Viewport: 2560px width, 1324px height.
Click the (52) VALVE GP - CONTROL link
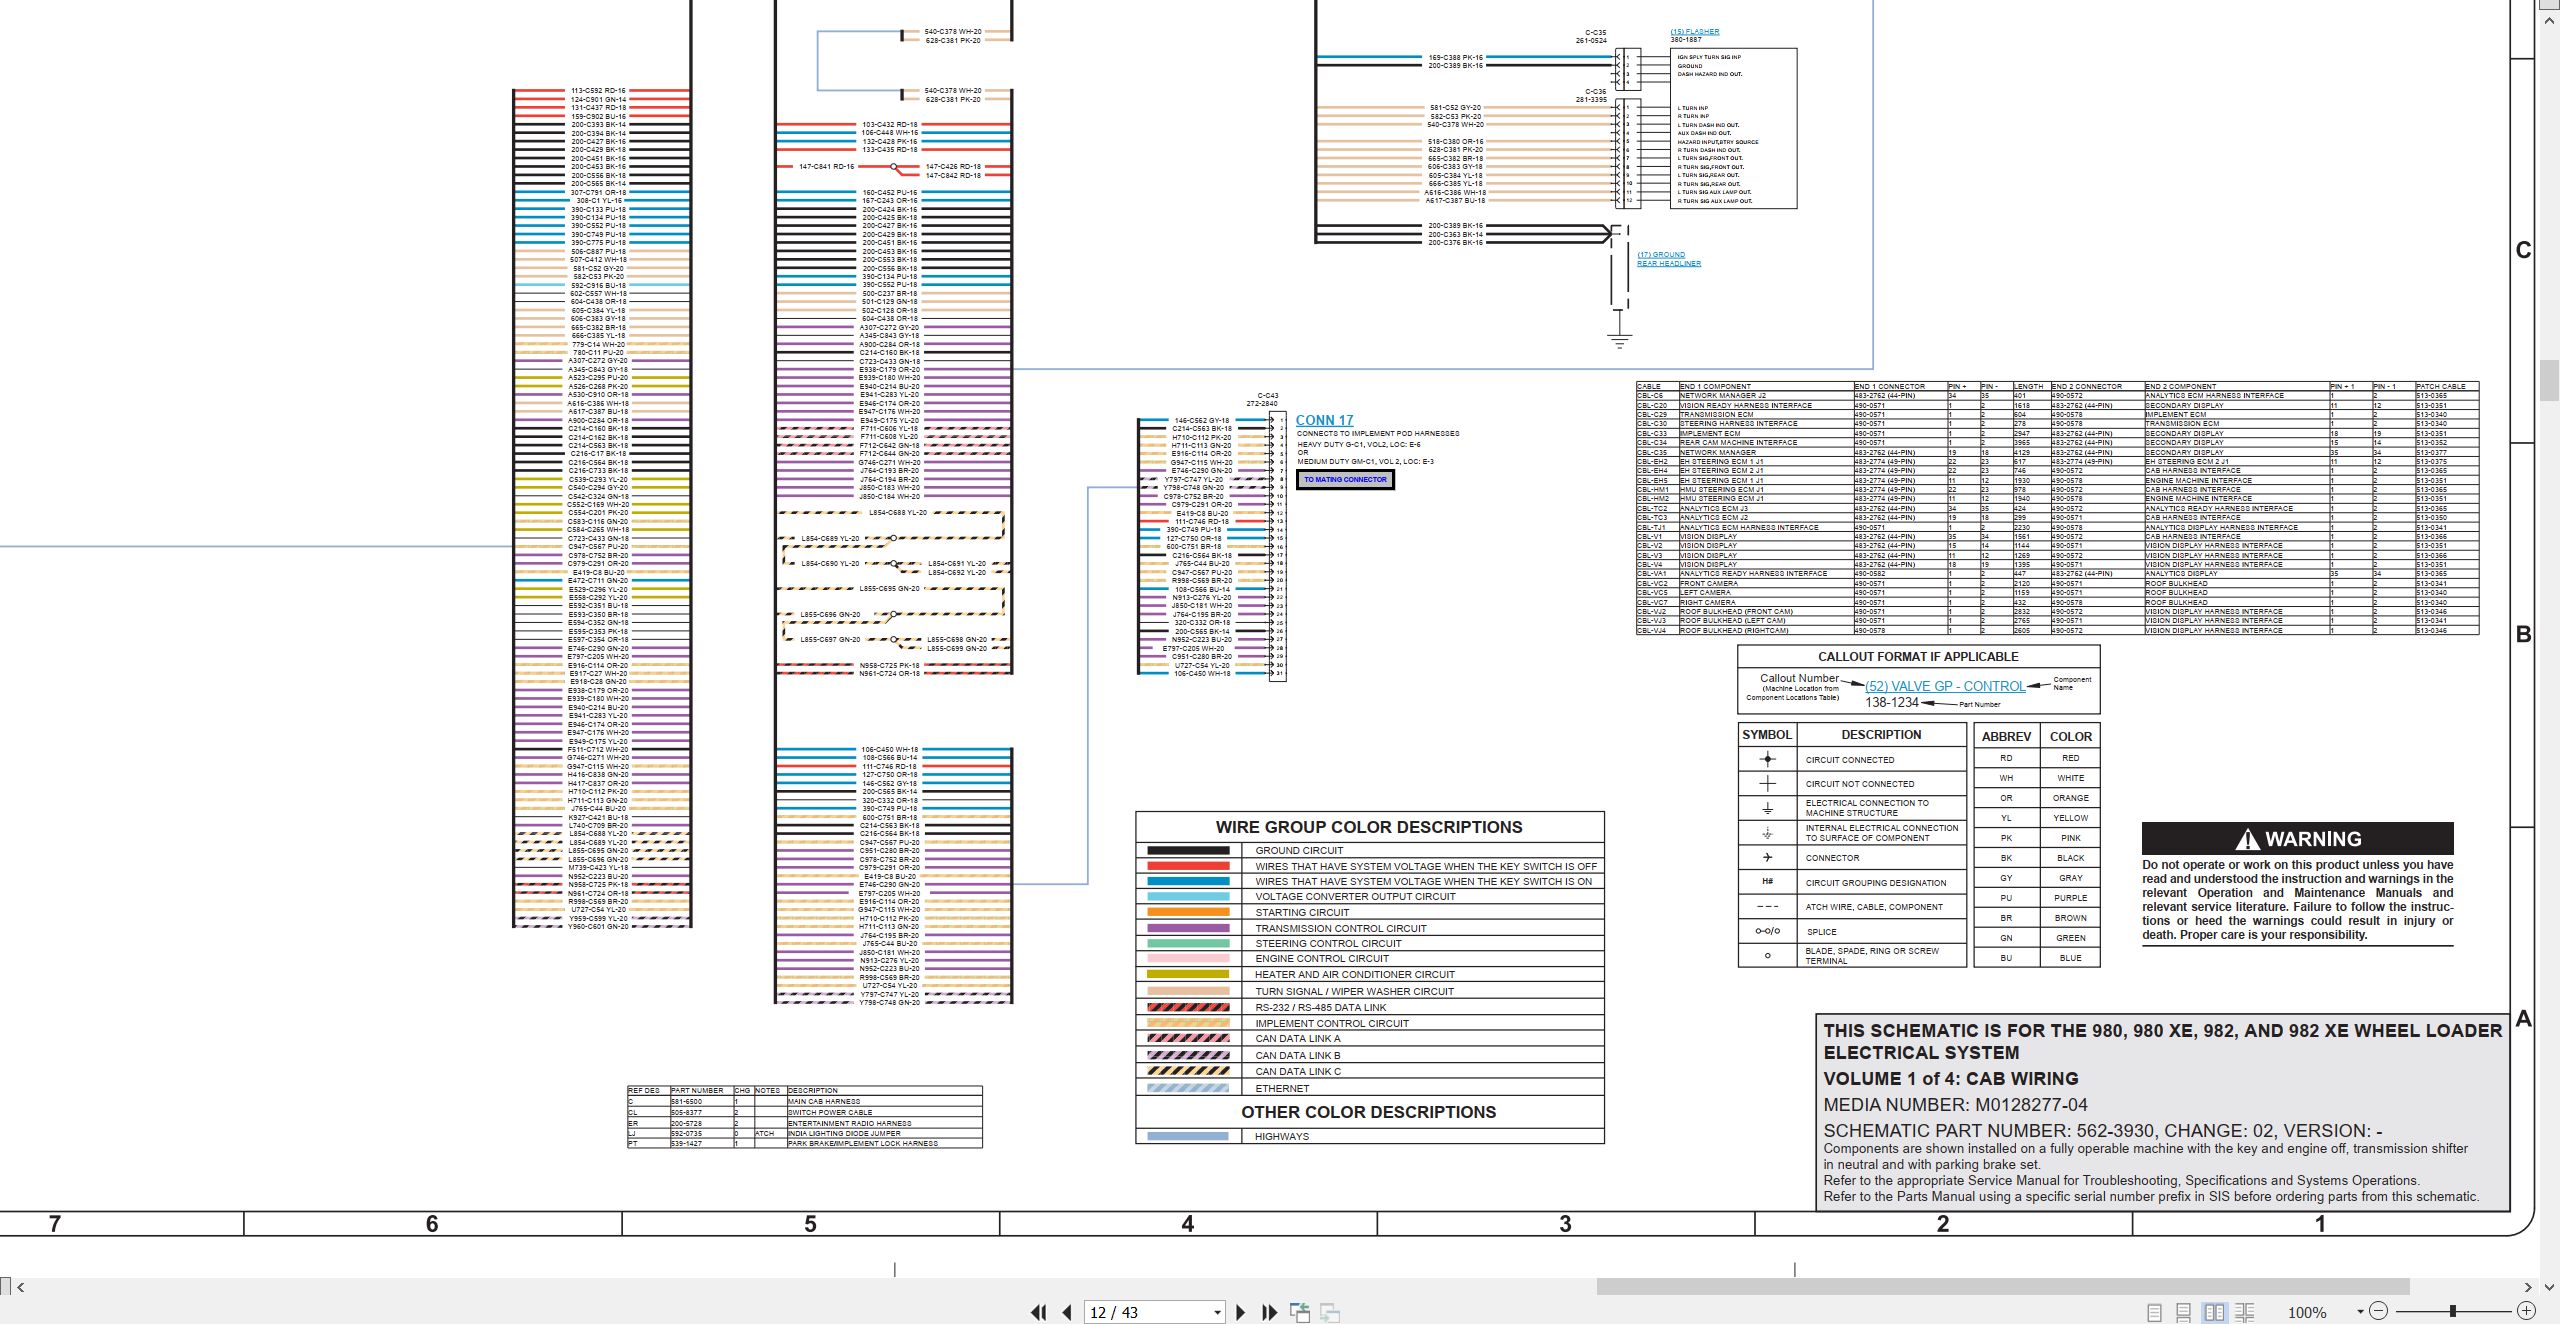pos(1945,686)
